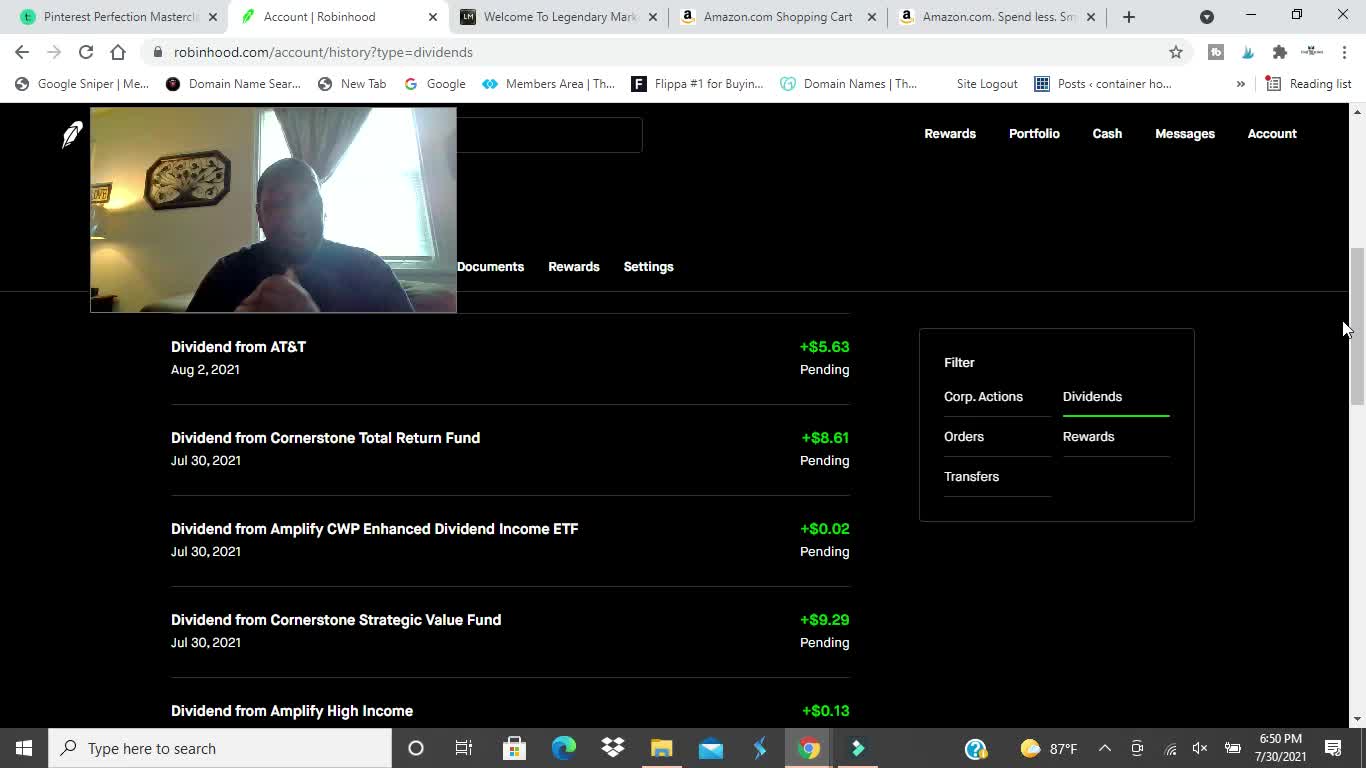
Task: Open the Wi-Fi network tray icon
Action: (x=1169, y=748)
